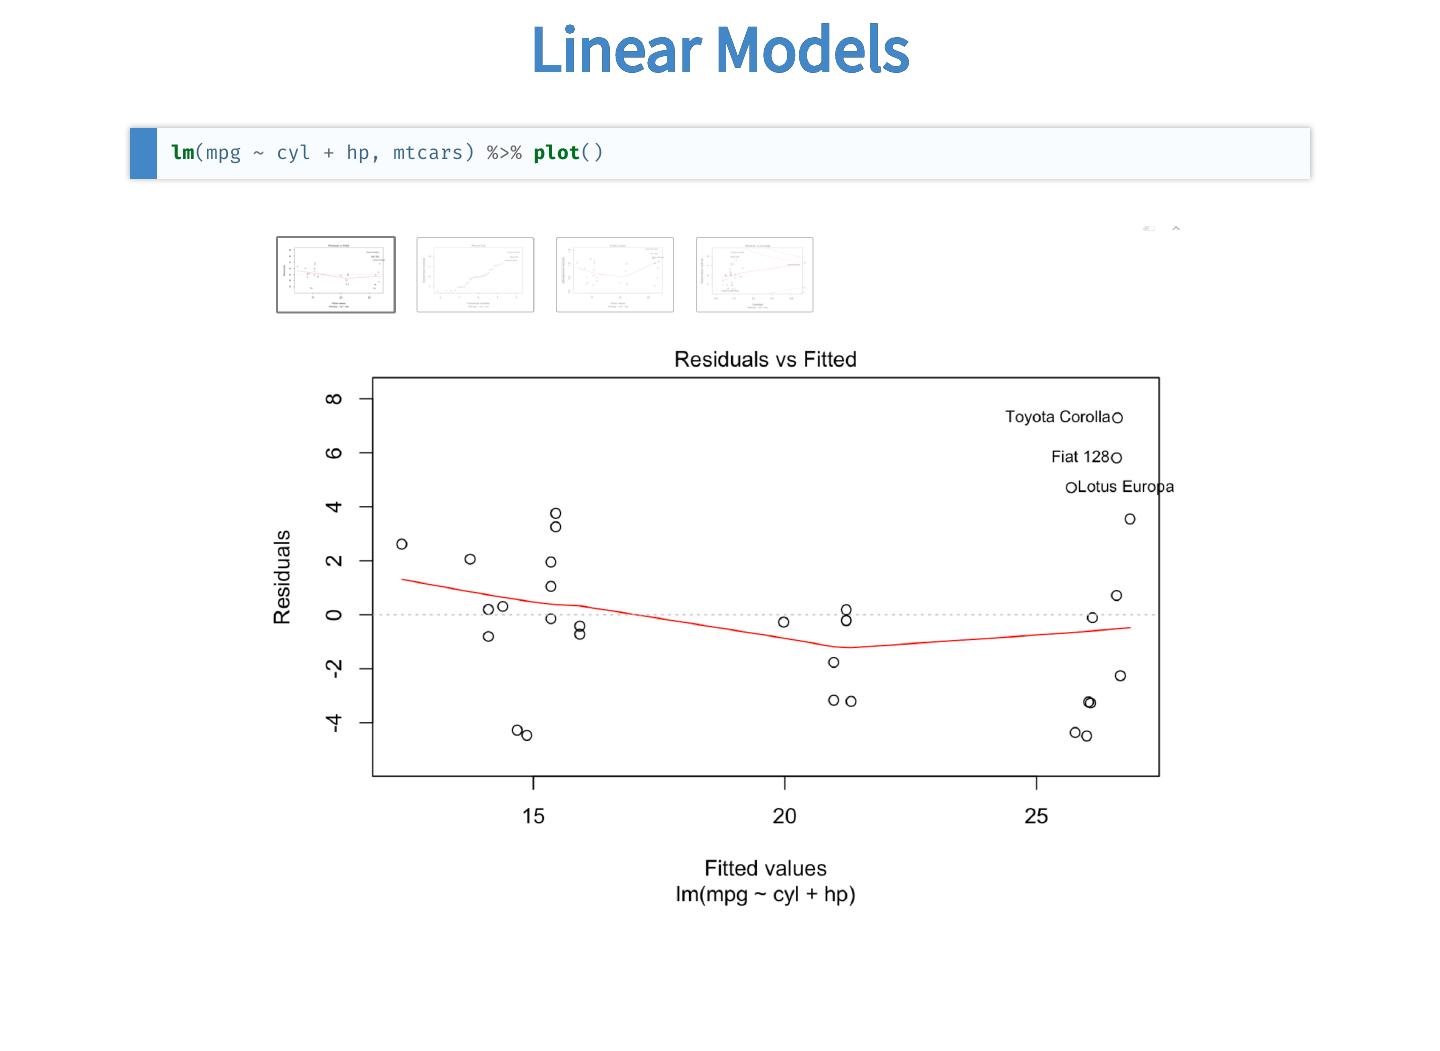Viewport: 1440px width, 1051px height.
Task: Select the Residuals vs Fitted plot thumbnail
Action: pyautogui.click(x=336, y=275)
